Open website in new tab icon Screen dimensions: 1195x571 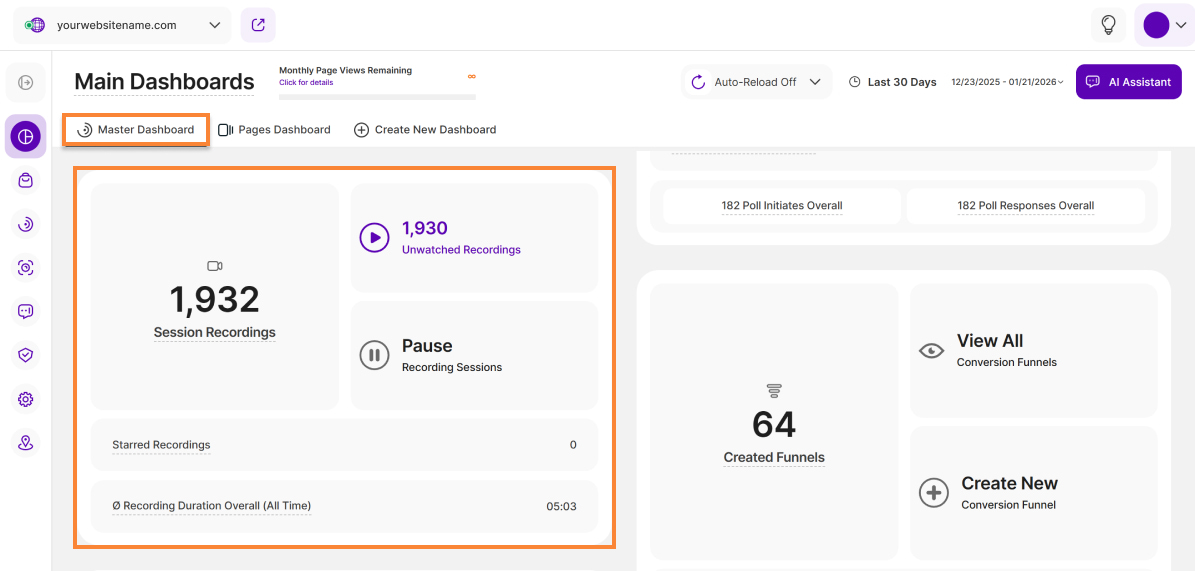[x=258, y=25]
